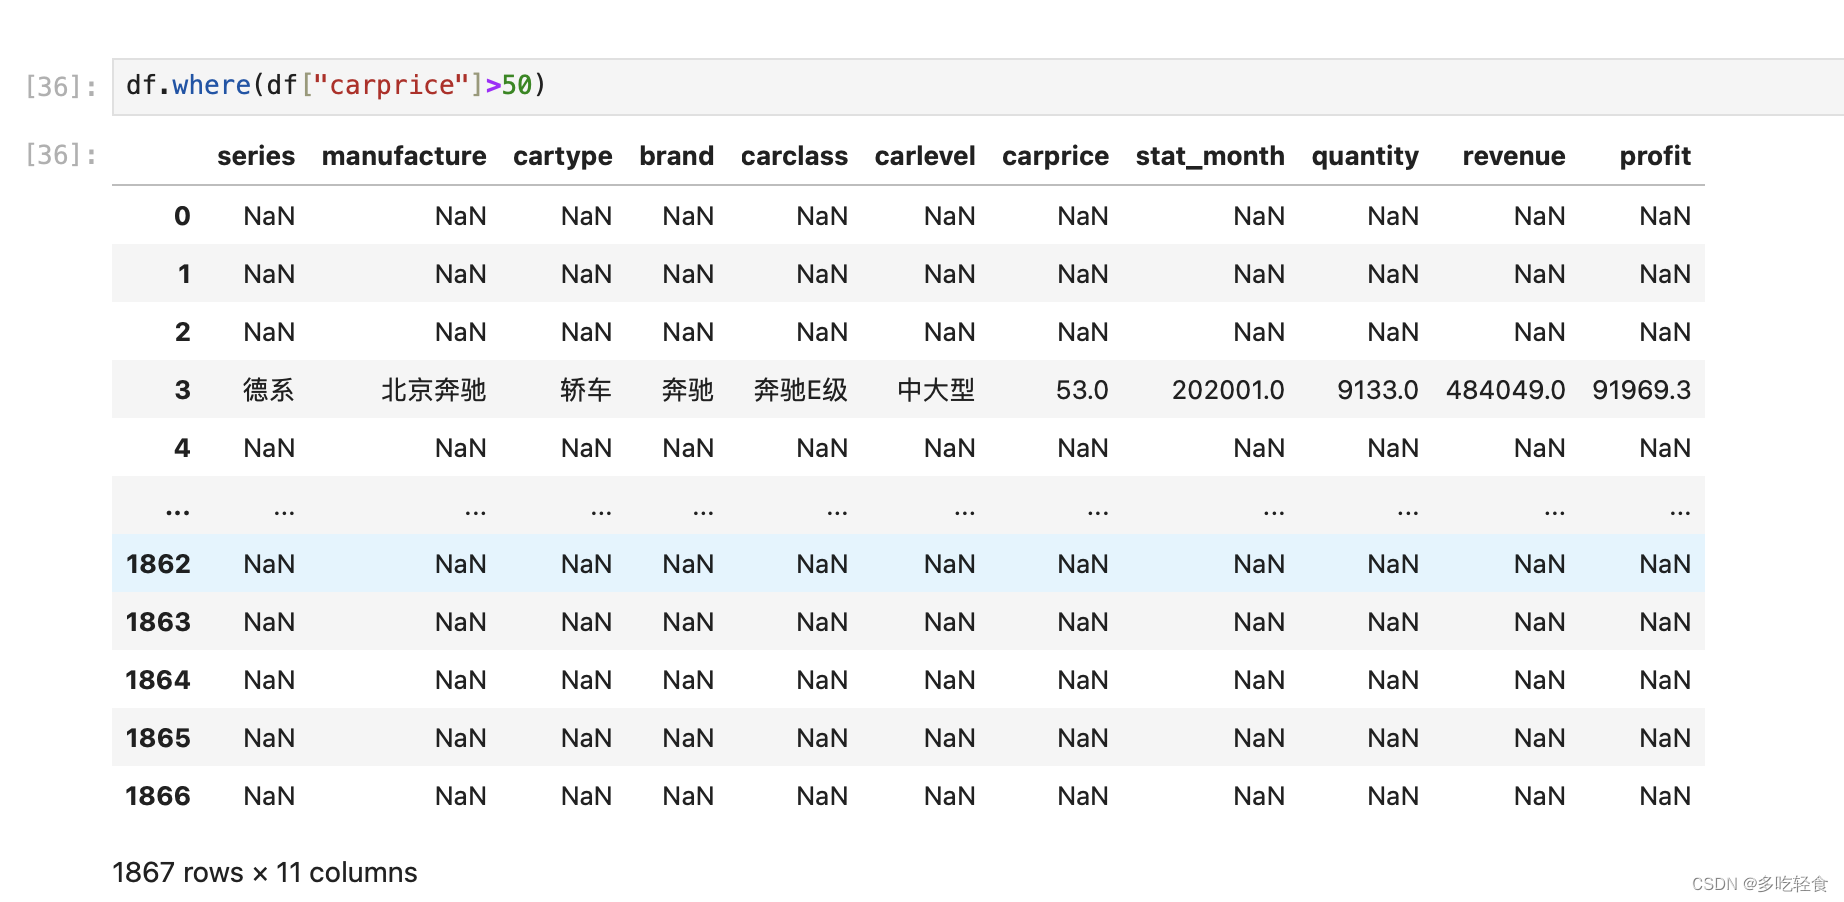1844x902 pixels.
Task: Click the NaN under stat_month in row 1
Action: coord(1259,274)
